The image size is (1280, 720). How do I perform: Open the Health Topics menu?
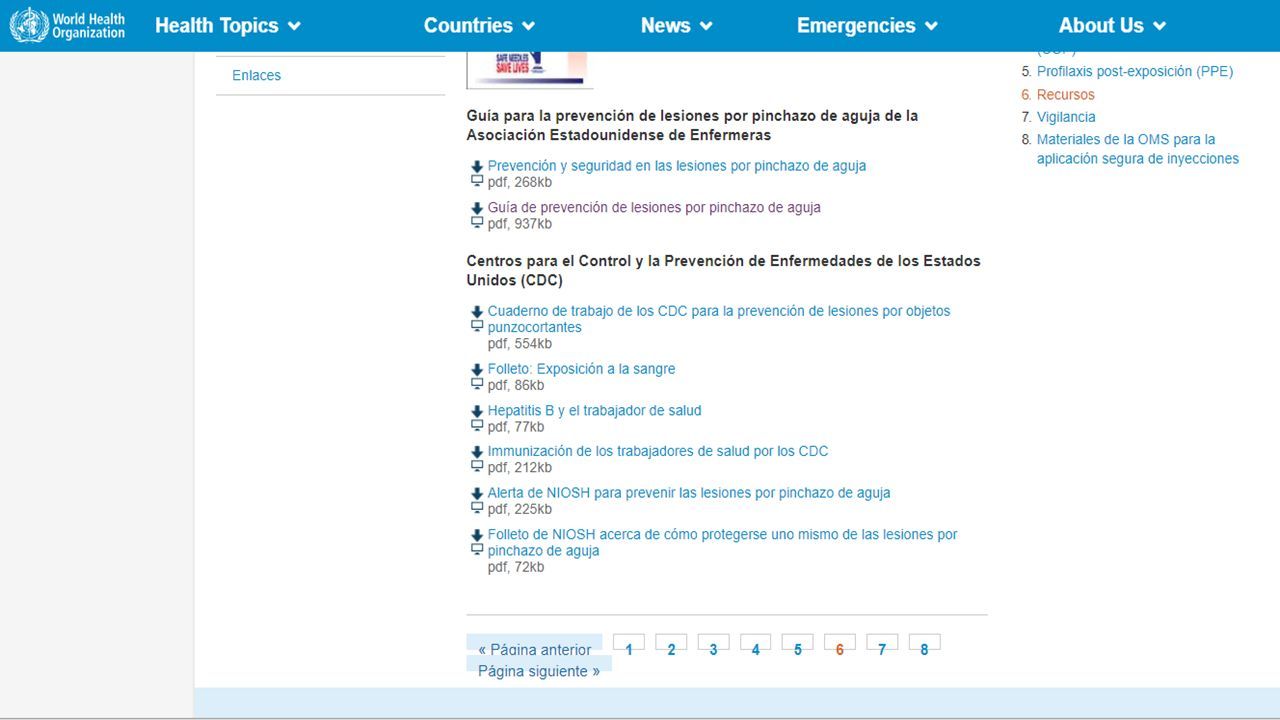click(x=228, y=26)
